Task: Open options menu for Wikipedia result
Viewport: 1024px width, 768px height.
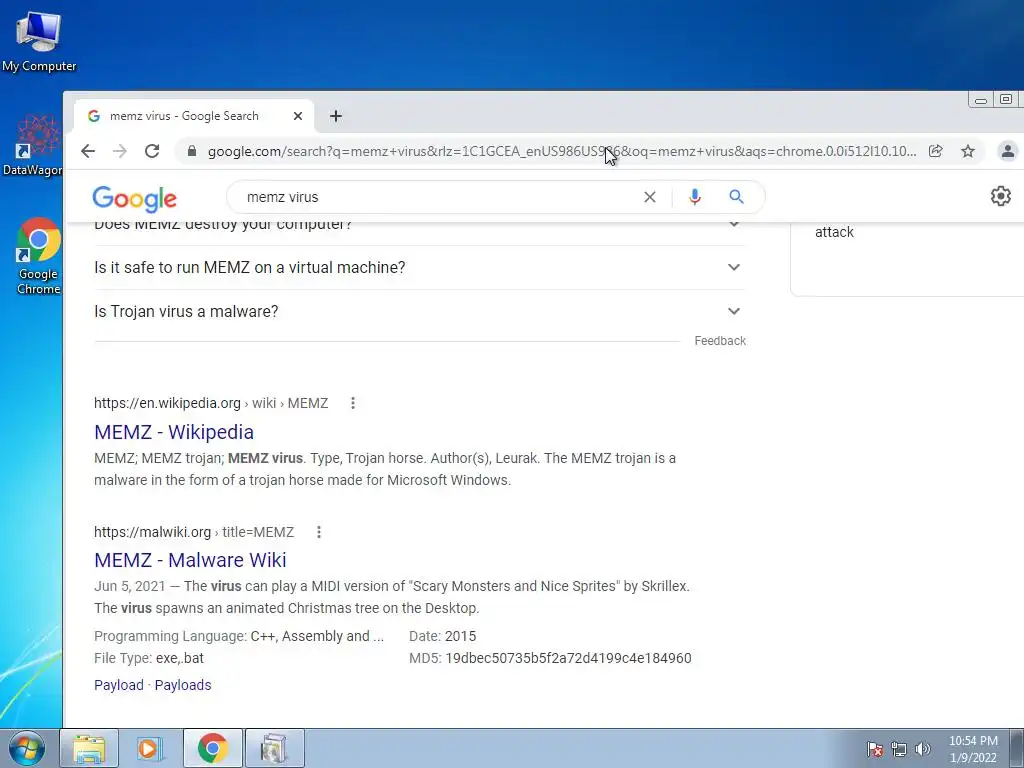Action: coord(353,403)
